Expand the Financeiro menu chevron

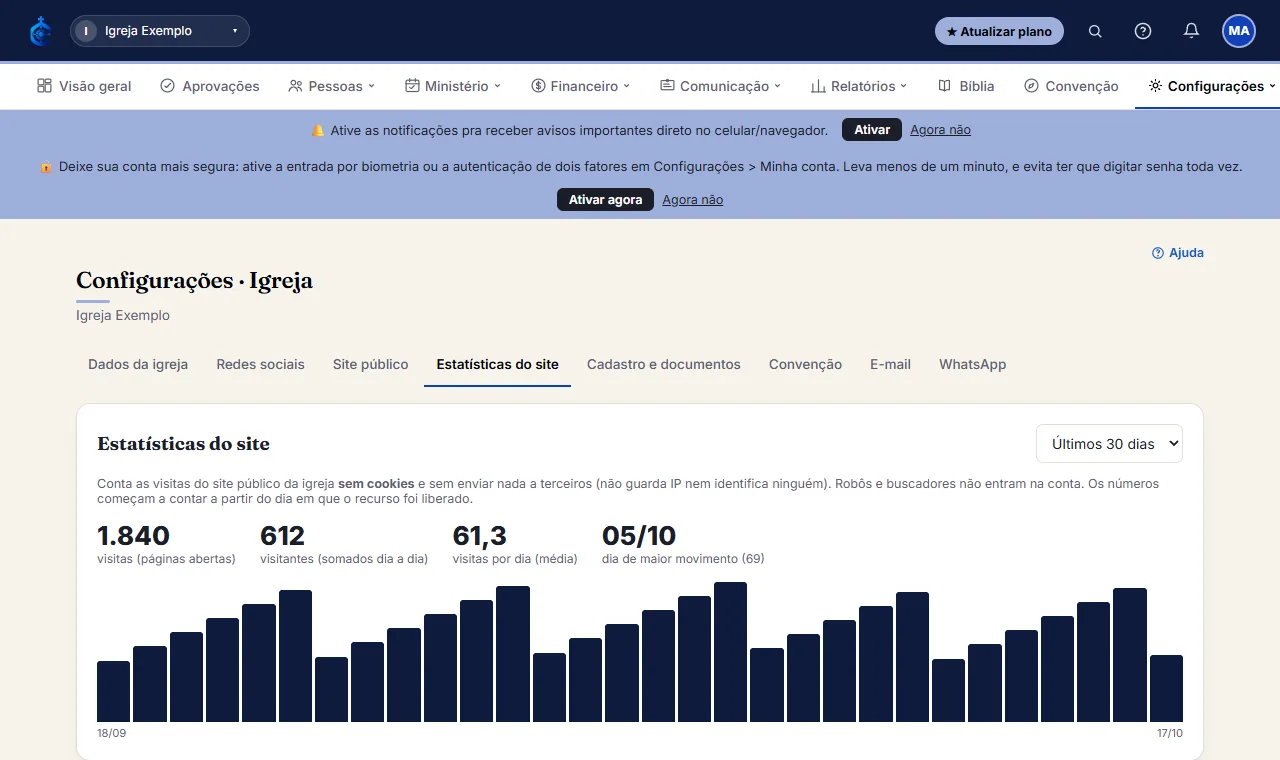(627, 86)
